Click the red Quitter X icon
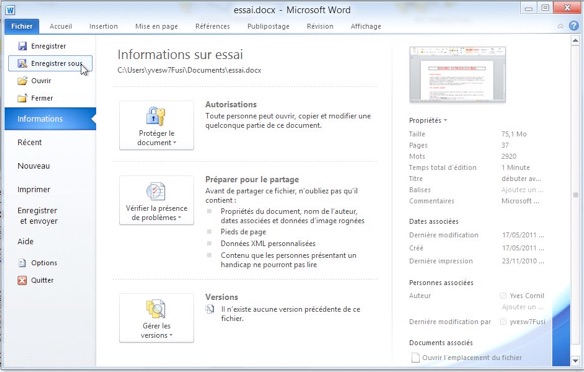This screenshot has width=584, height=372. 22,280
